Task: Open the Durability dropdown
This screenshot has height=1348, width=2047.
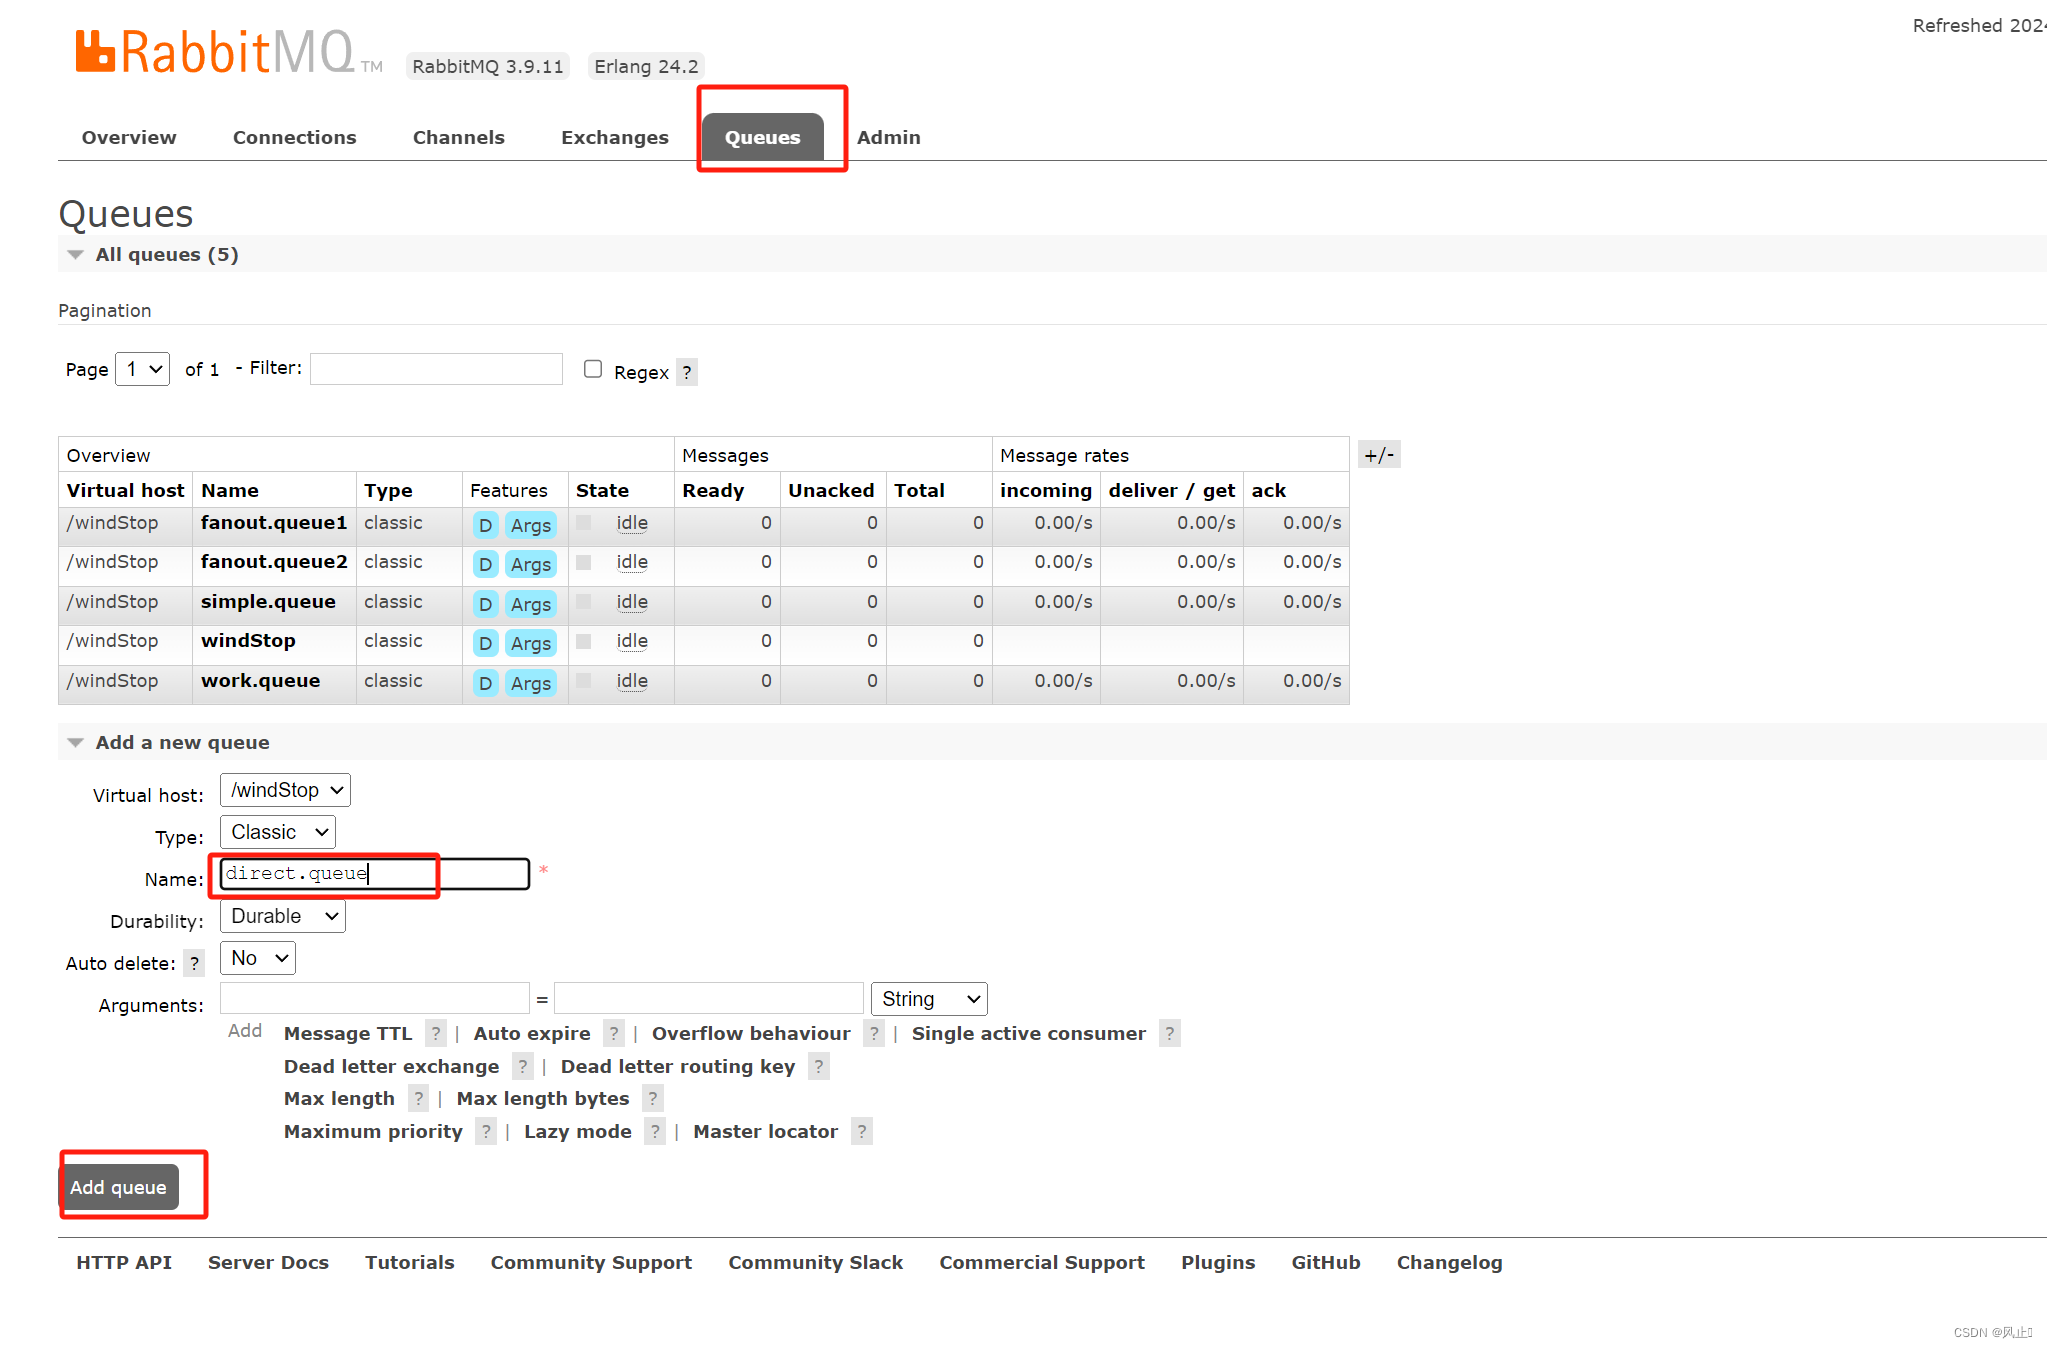Action: 283,916
